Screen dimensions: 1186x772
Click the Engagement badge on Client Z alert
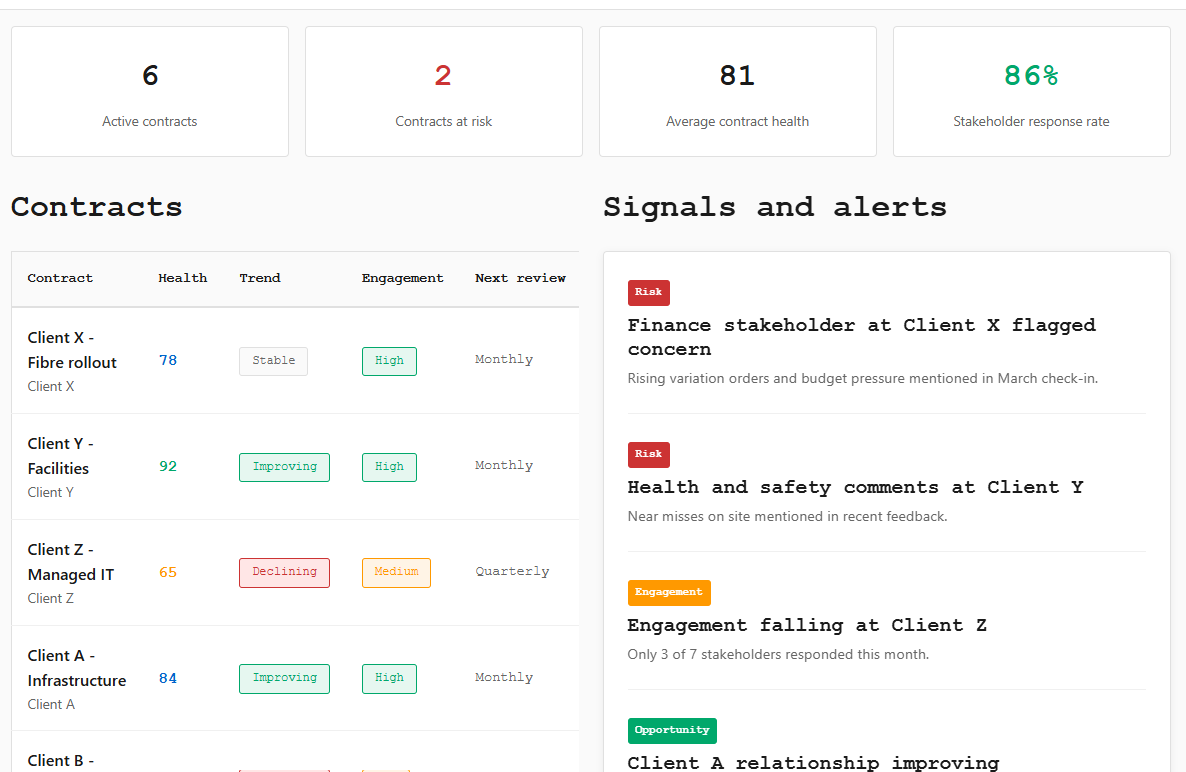pyautogui.click(x=669, y=592)
